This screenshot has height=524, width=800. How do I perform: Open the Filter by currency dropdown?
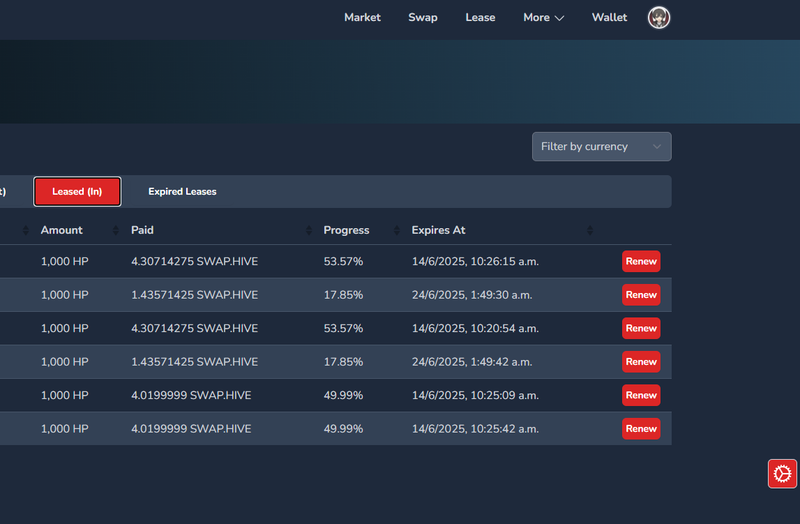click(x=602, y=147)
